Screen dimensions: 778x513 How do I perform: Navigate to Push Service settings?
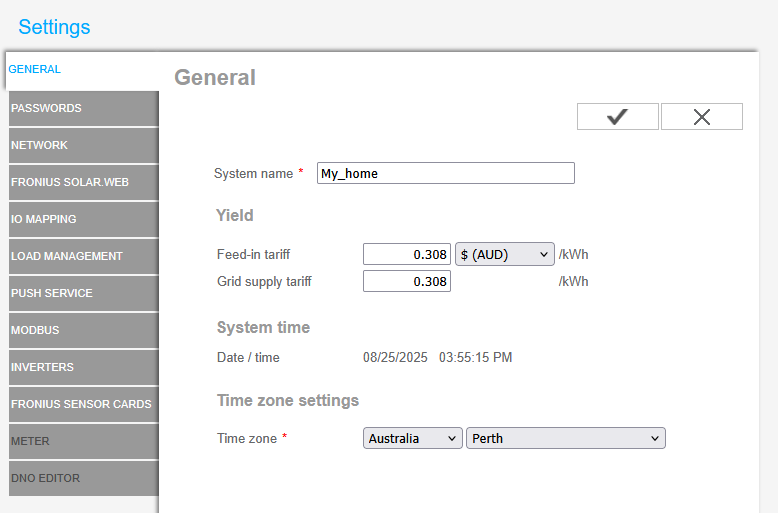[x=83, y=293]
